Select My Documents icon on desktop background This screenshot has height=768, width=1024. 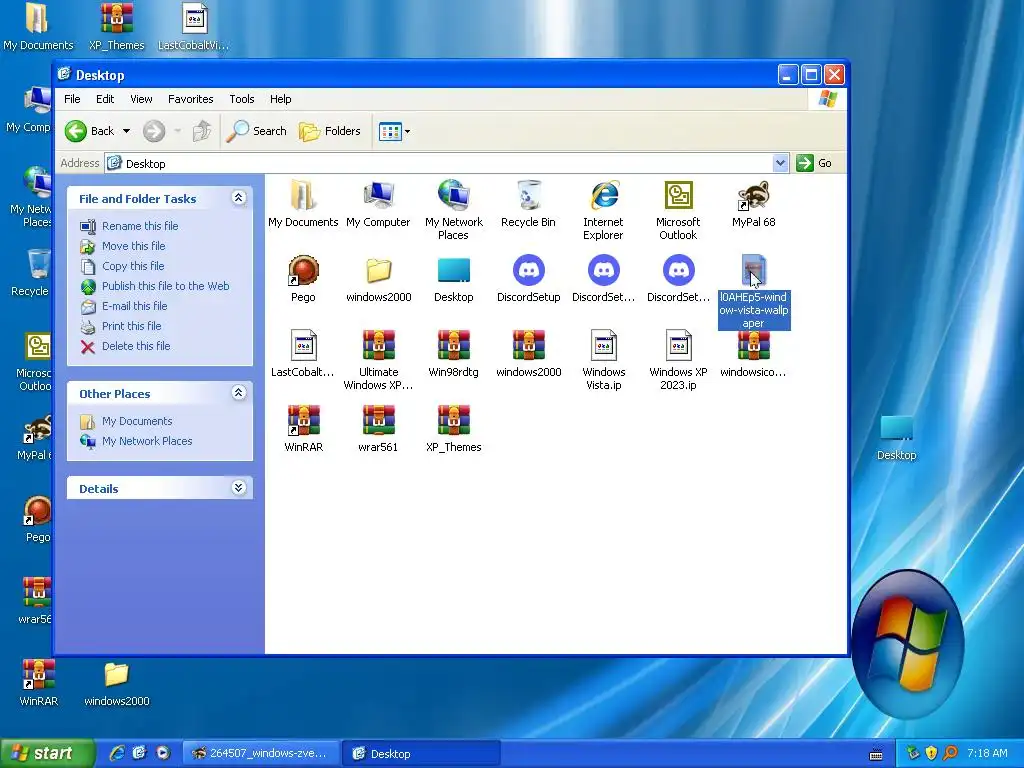point(38,19)
